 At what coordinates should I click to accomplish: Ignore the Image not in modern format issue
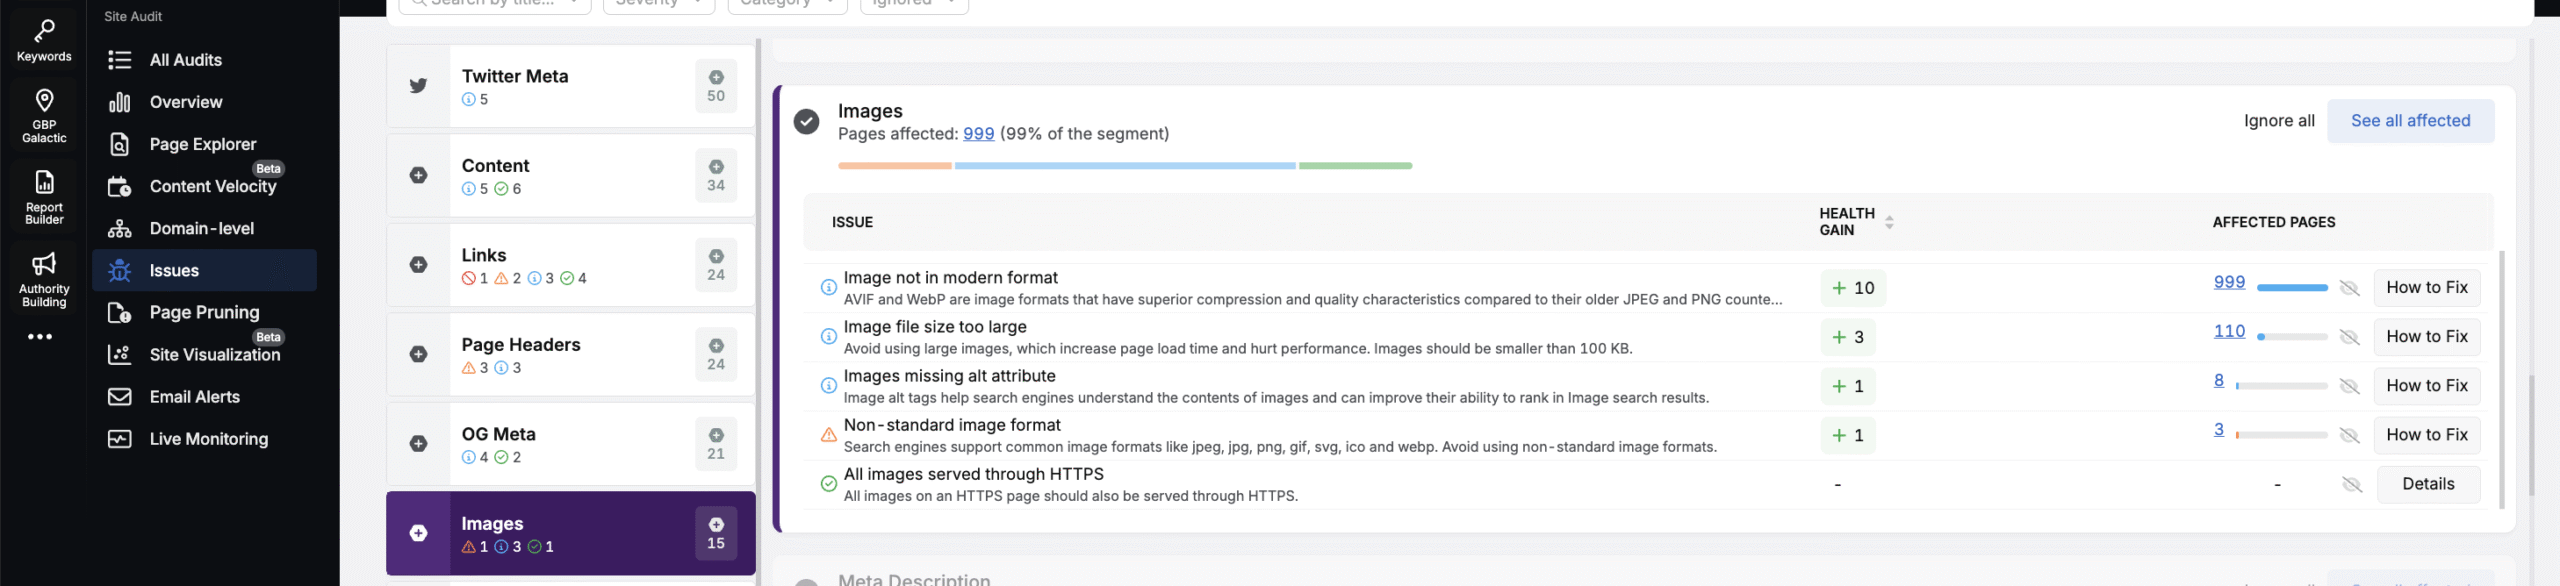2350,288
